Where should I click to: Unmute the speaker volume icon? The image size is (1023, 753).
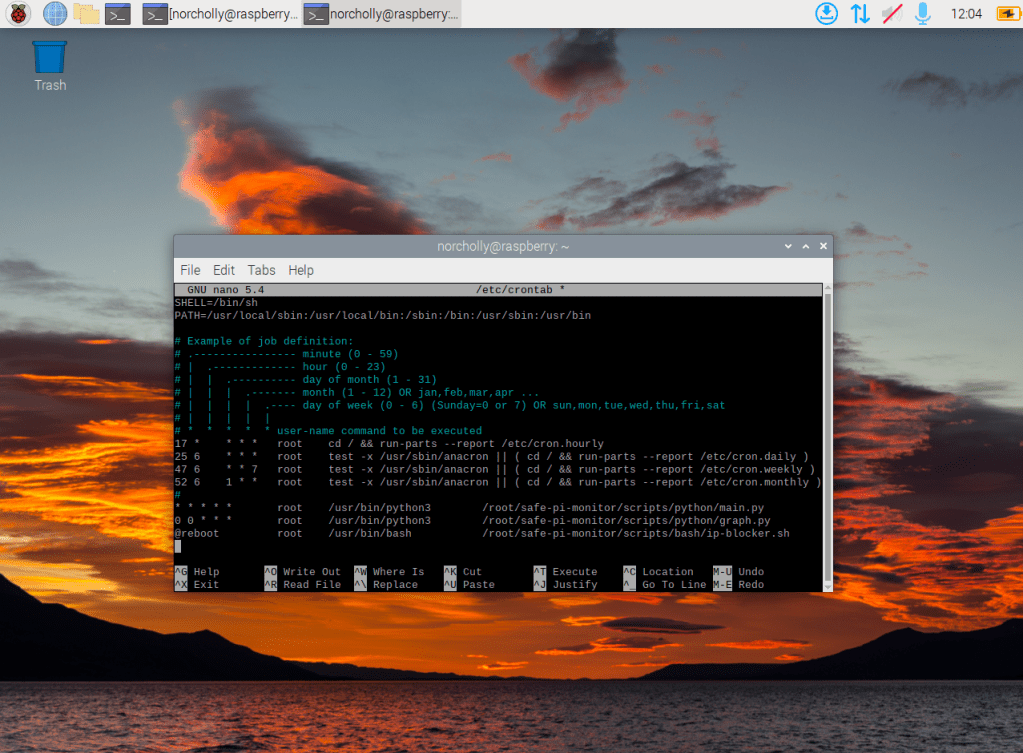click(891, 14)
